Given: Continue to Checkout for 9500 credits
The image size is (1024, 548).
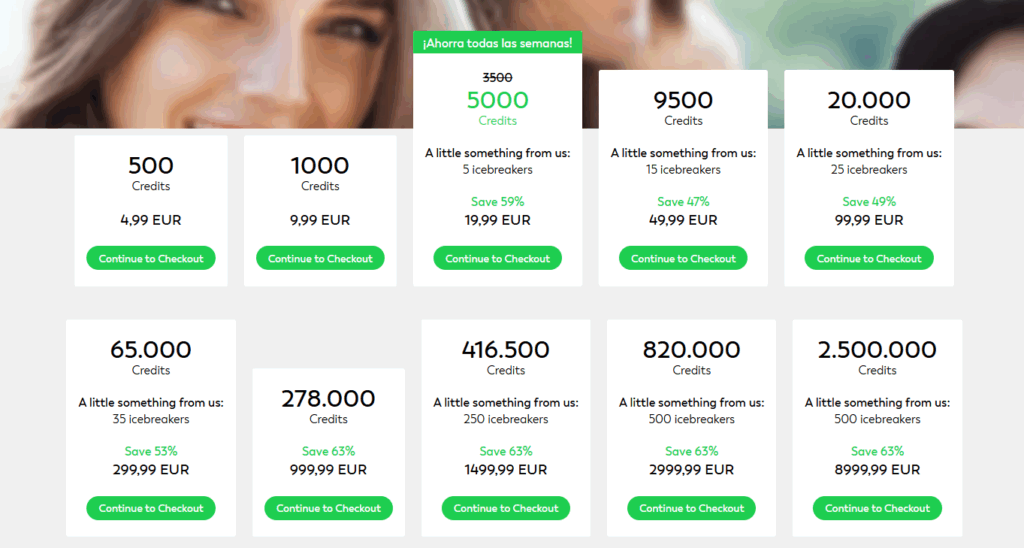Looking at the screenshot, I should click(683, 258).
